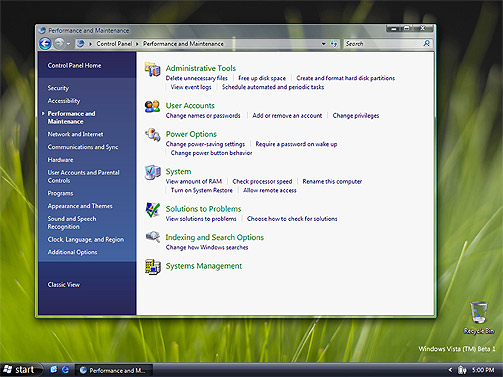Open the Systems Management icon

153,267
